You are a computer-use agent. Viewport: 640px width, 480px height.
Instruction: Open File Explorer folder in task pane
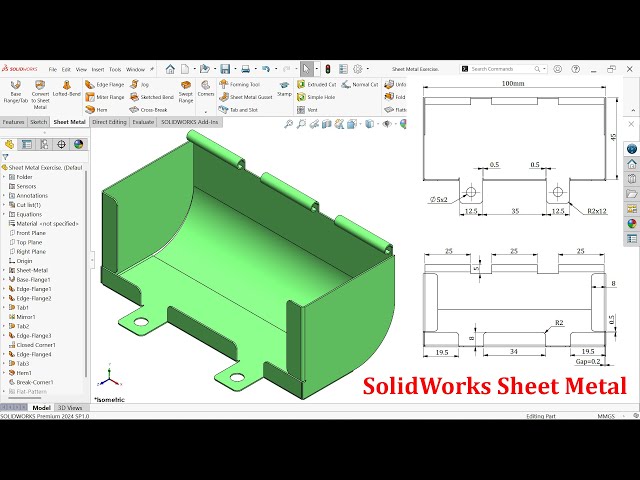point(632,193)
